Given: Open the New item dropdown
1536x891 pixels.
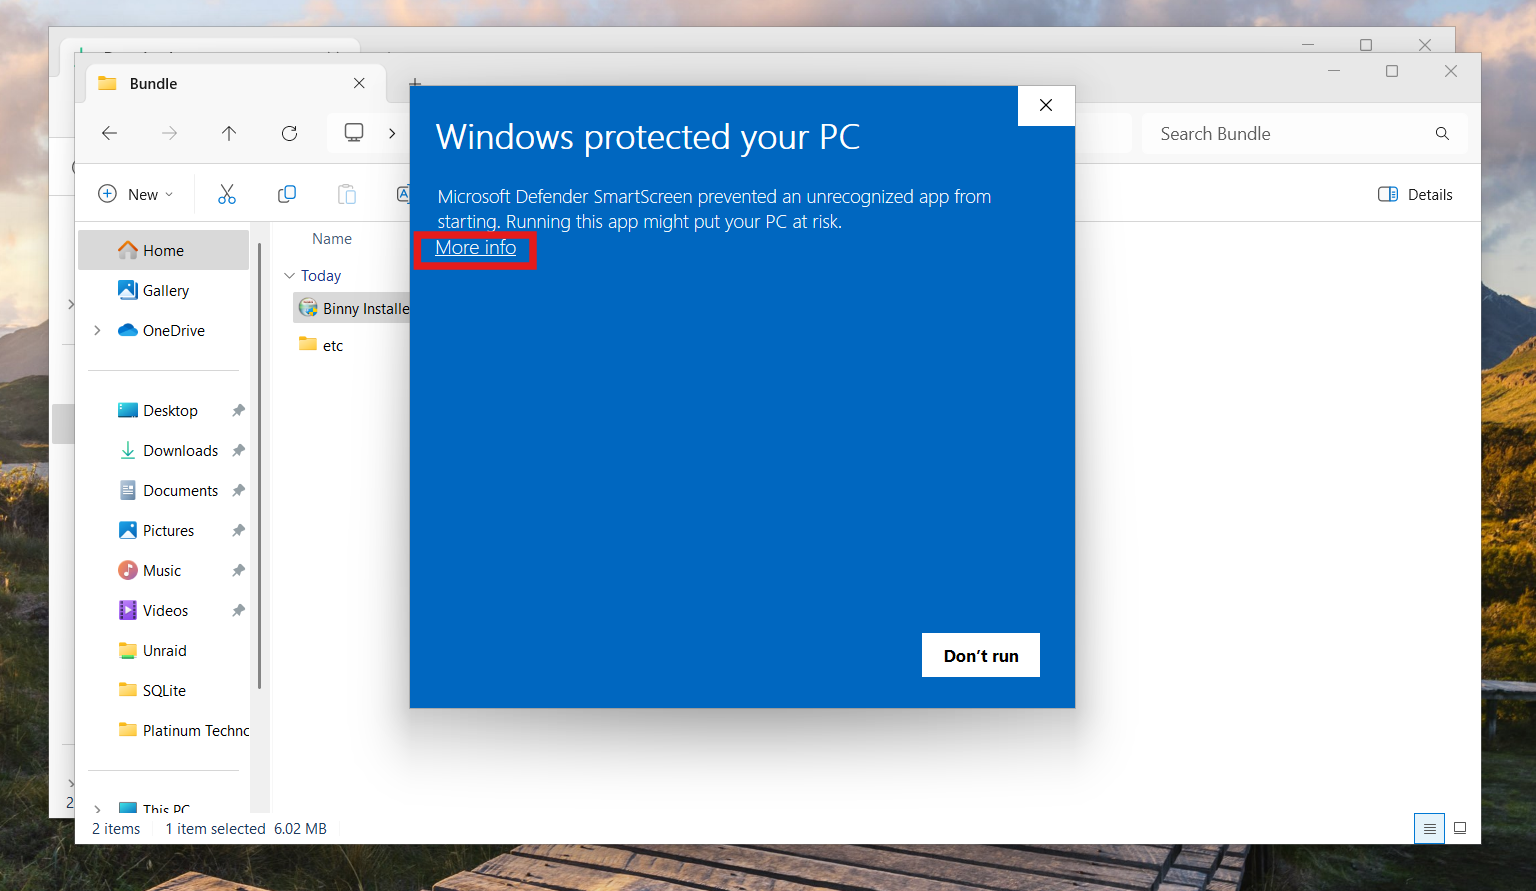Looking at the screenshot, I should point(136,194).
